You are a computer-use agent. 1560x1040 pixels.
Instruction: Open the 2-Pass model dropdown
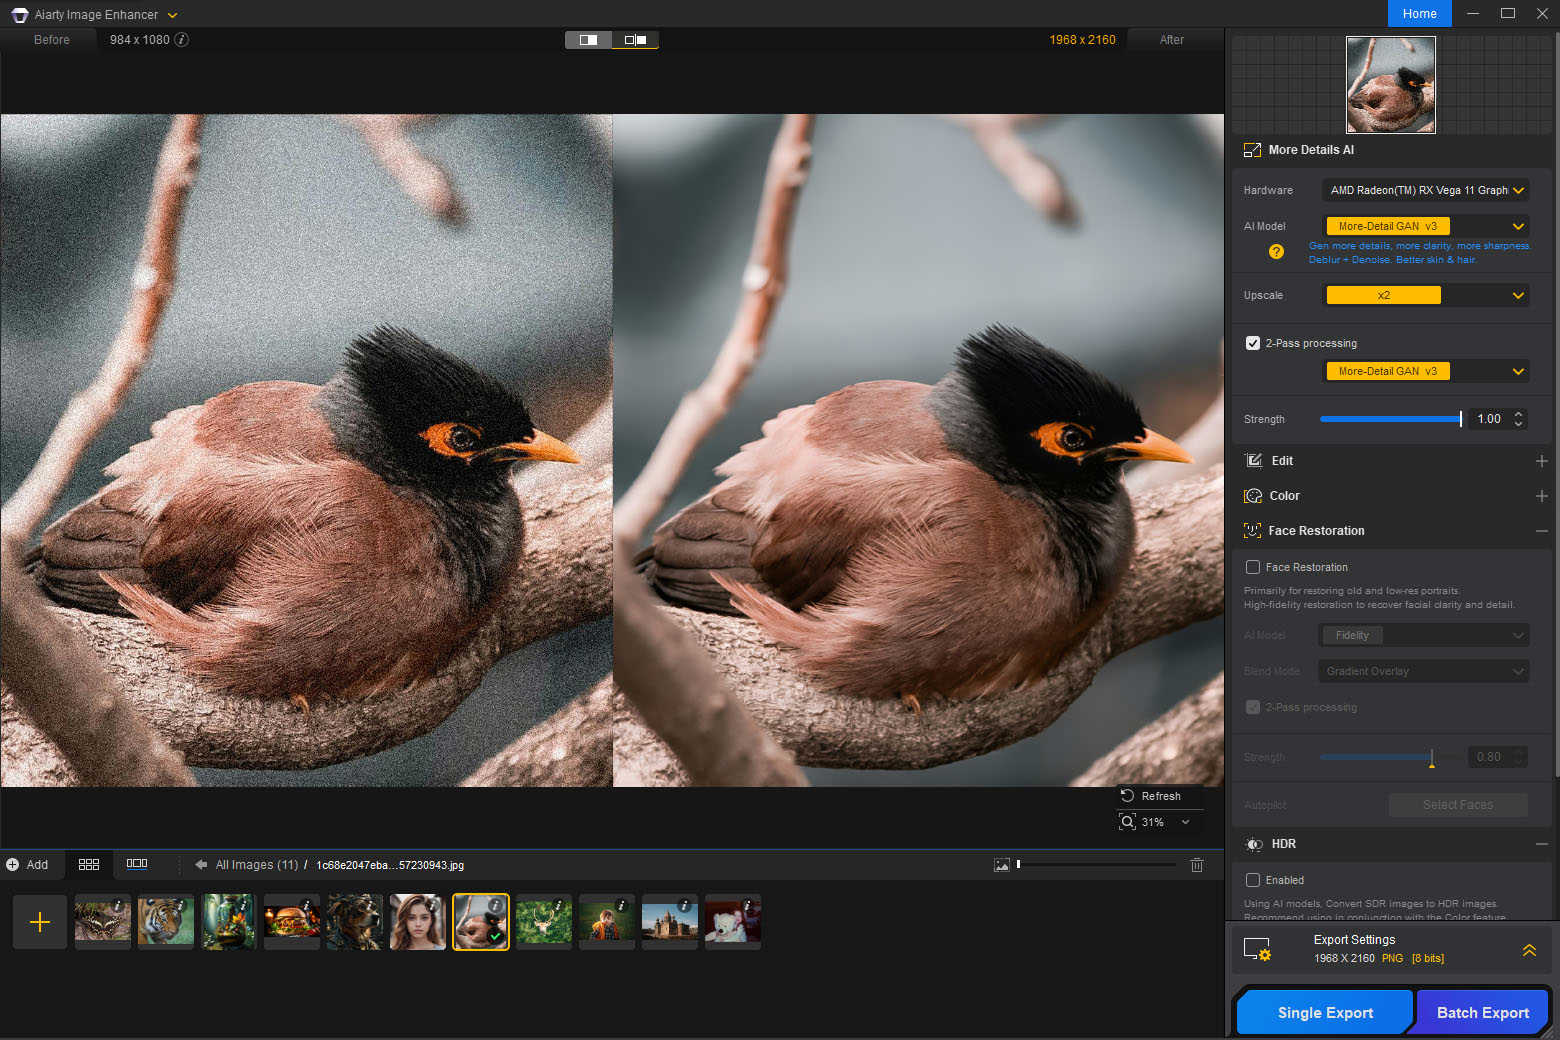tap(1426, 371)
